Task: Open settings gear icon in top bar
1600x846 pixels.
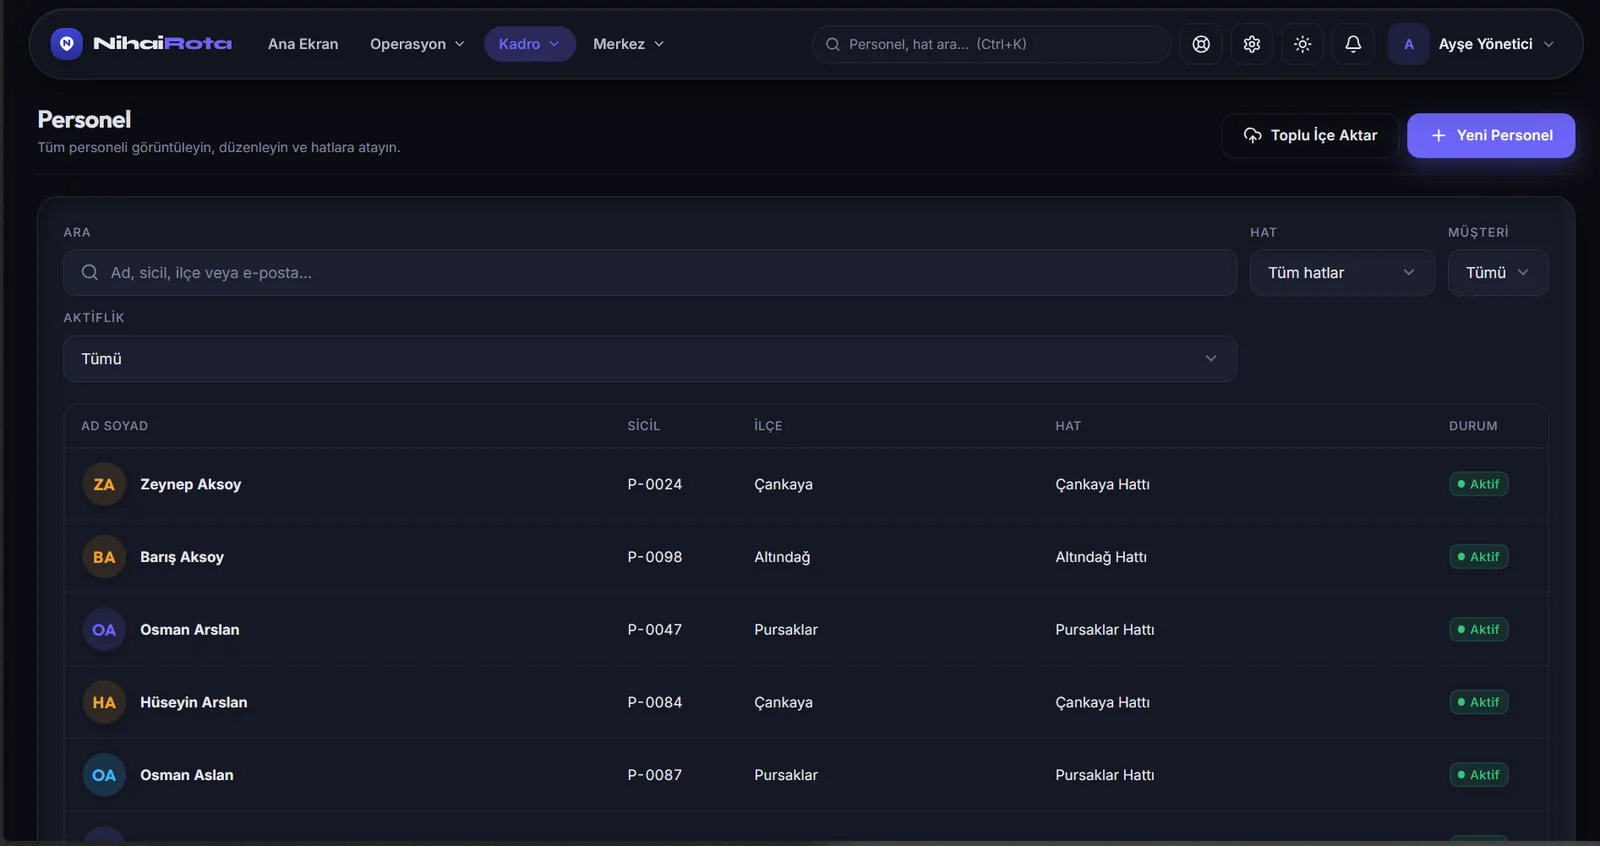Action: tap(1252, 44)
